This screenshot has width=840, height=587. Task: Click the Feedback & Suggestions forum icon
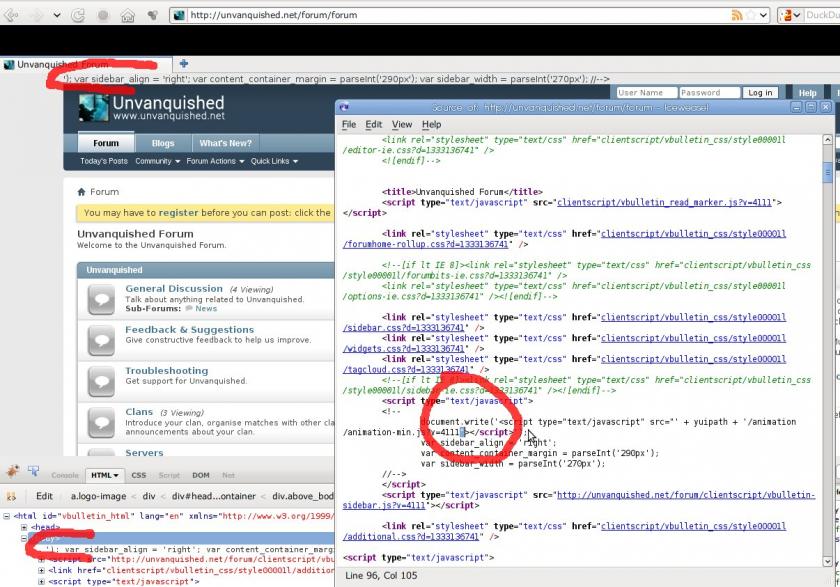(x=101, y=339)
